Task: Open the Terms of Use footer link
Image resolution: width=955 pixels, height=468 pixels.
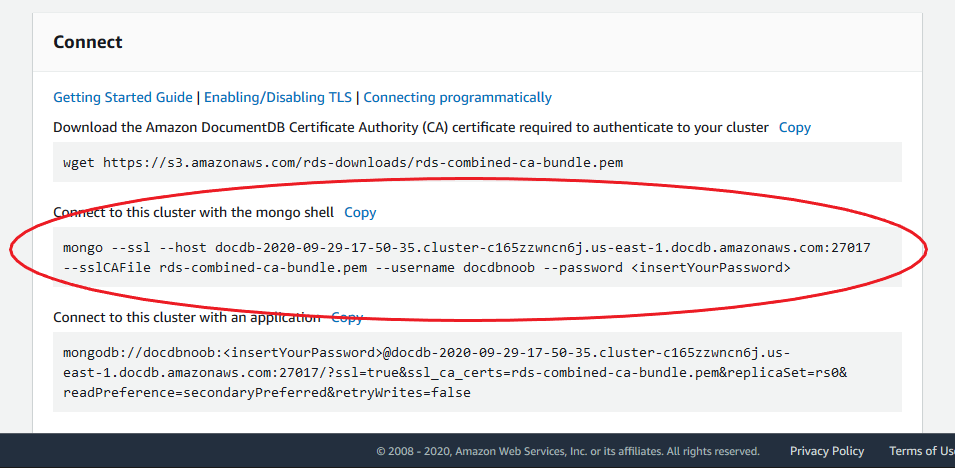Action: pyautogui.click(x=921, y=450)
